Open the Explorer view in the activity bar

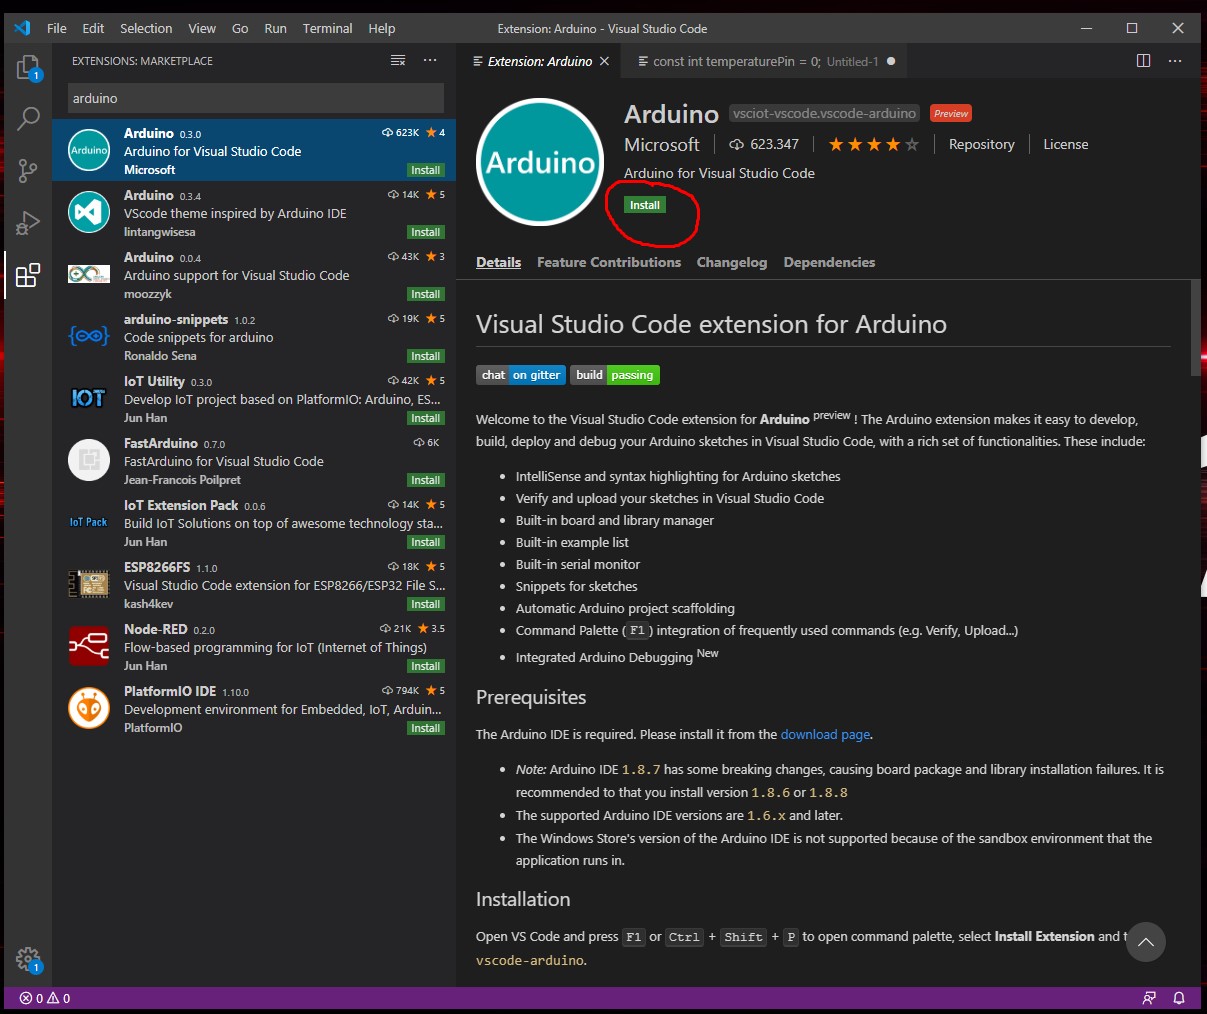click(28, 68)
